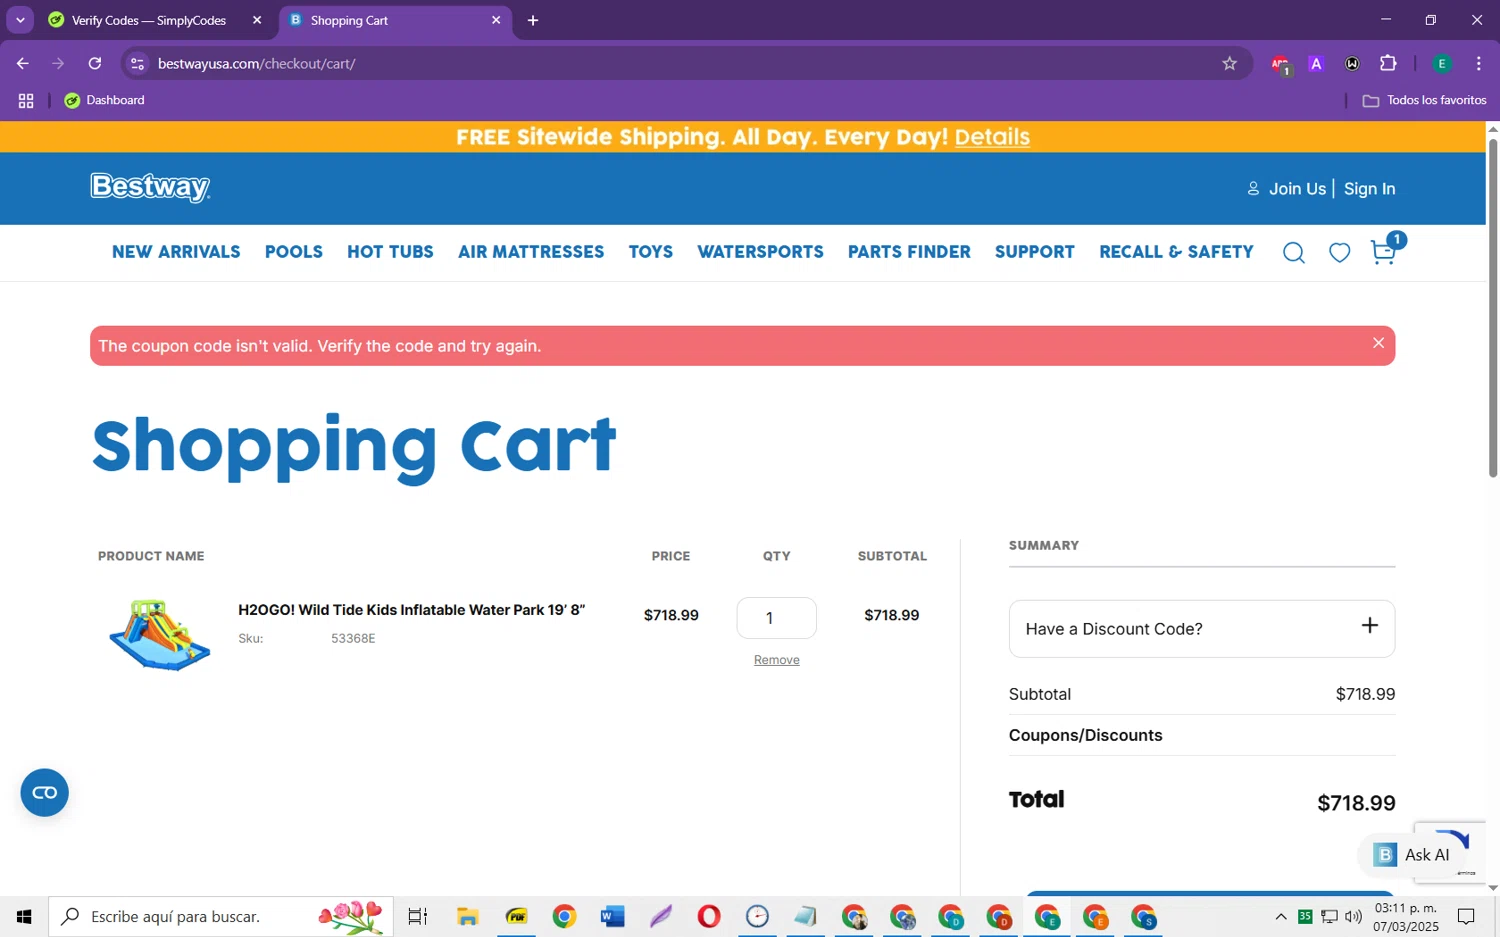Viewport: 1500px width, 937px height.
Task: Open the Word app on the taskbar
Action: pyautogui.click(x=613, y=916)
